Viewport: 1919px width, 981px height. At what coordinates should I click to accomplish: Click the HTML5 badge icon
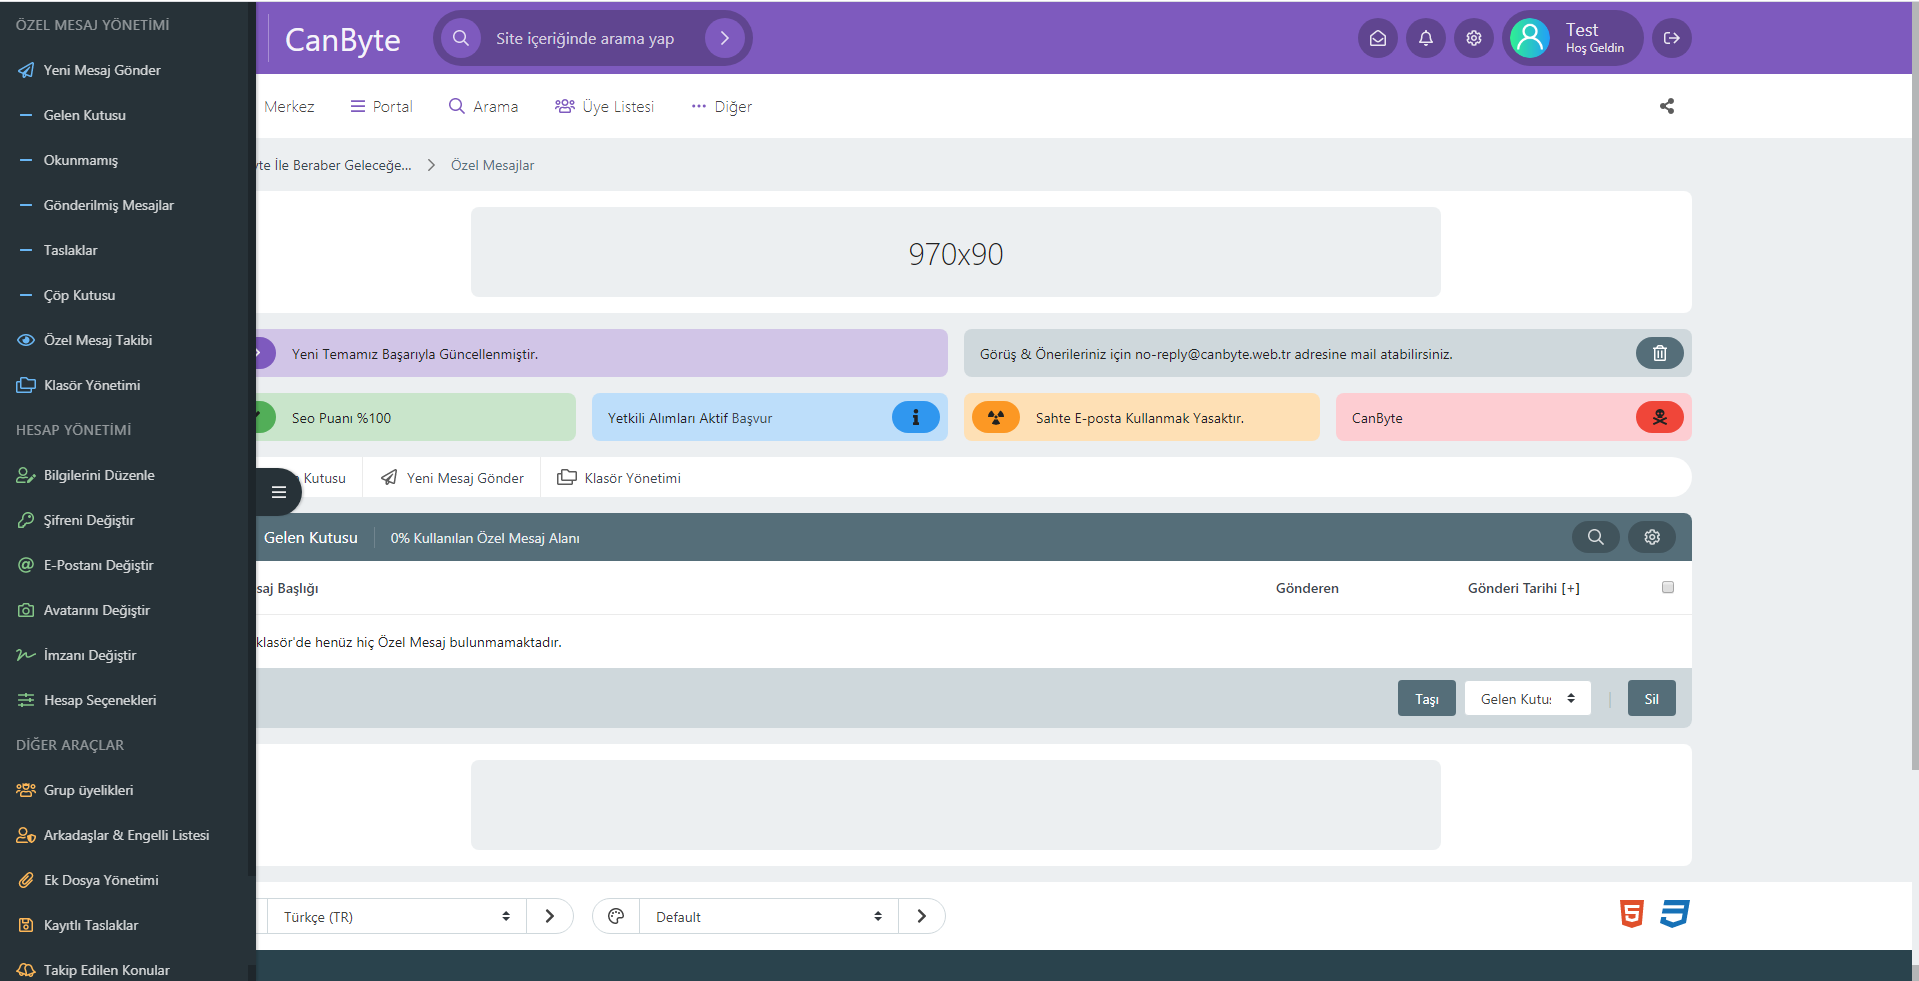click(1632, 914)
